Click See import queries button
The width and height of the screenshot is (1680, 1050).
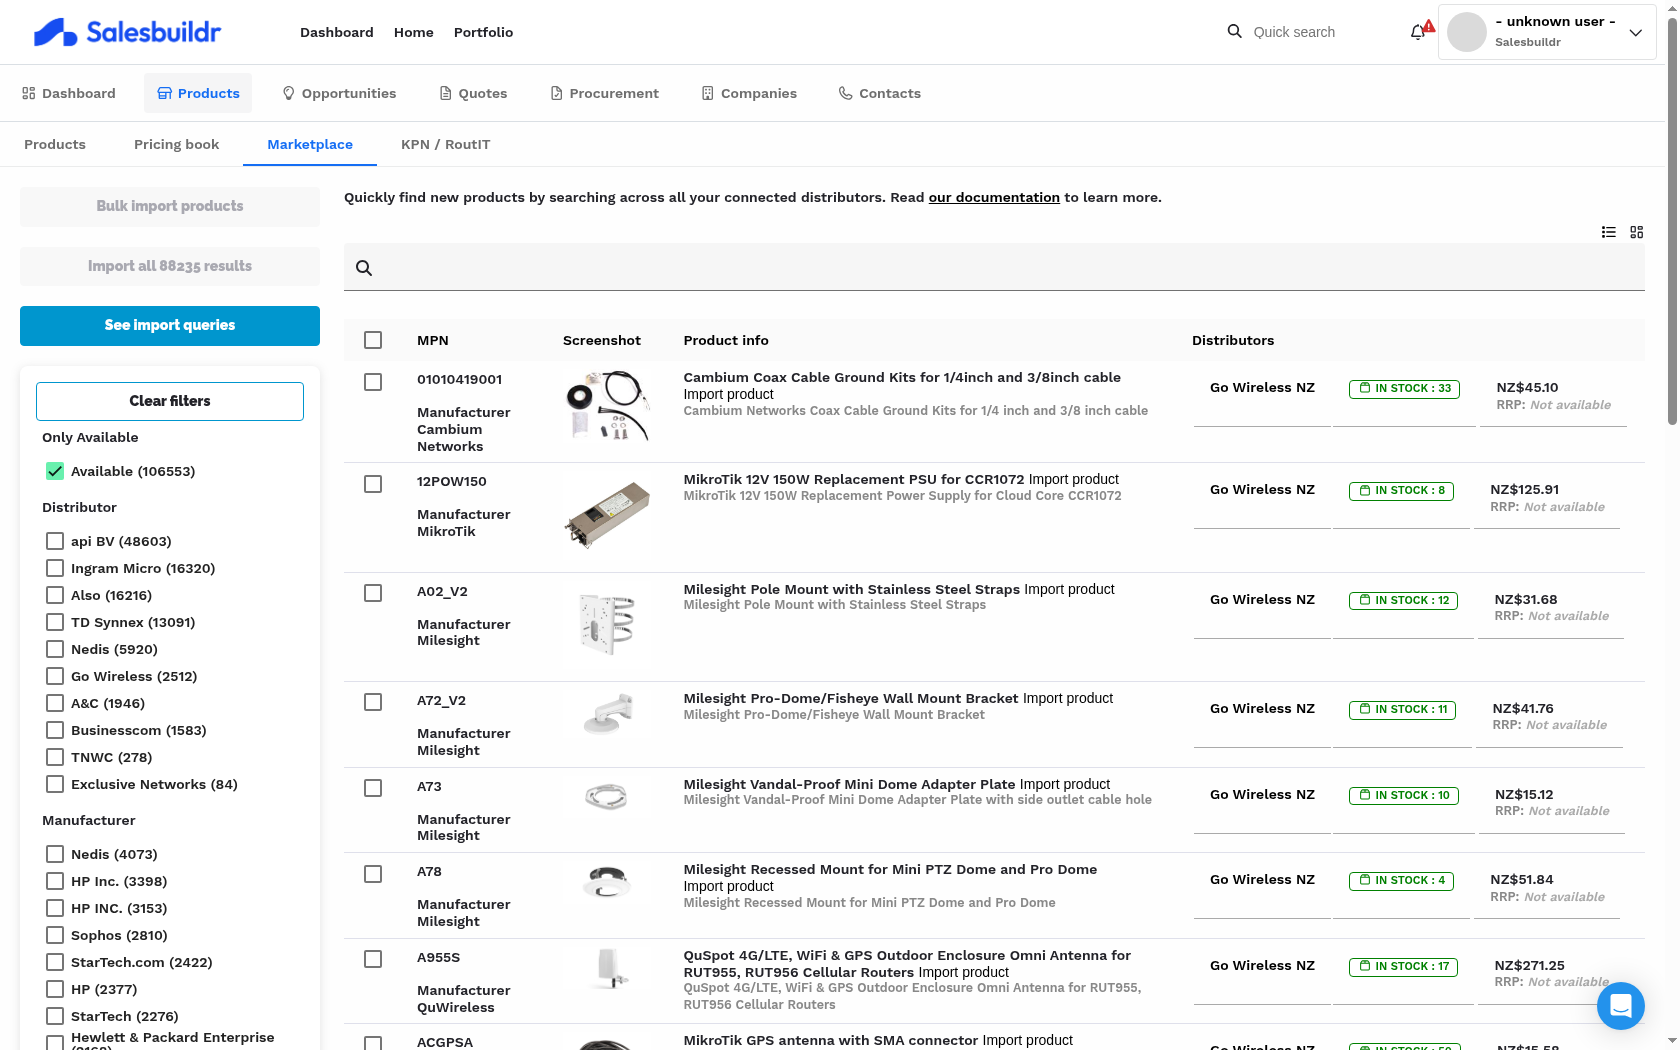(170, 326)
